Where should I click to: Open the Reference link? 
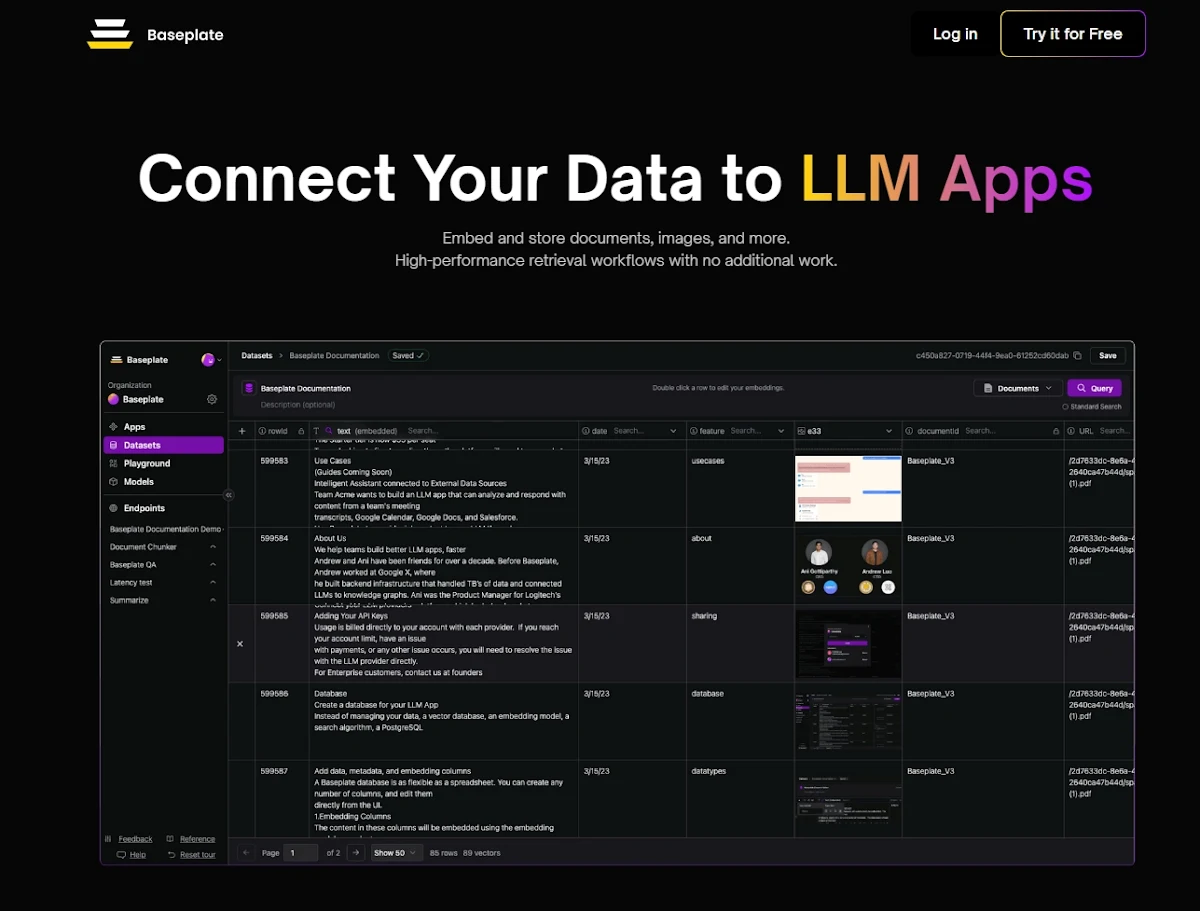pyautogui.click(x=197, y=839)
